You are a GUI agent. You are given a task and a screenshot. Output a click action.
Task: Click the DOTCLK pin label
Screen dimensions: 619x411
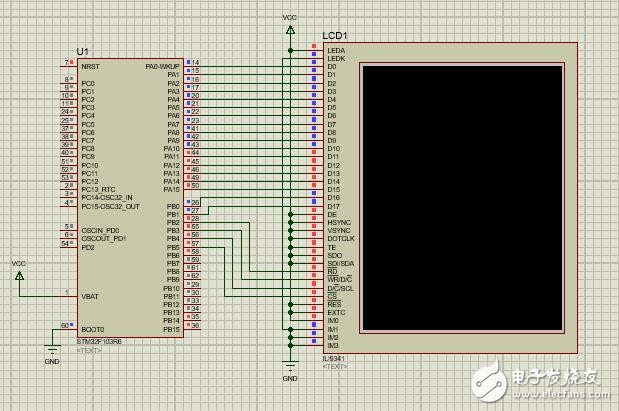click(x=341, y=238)
